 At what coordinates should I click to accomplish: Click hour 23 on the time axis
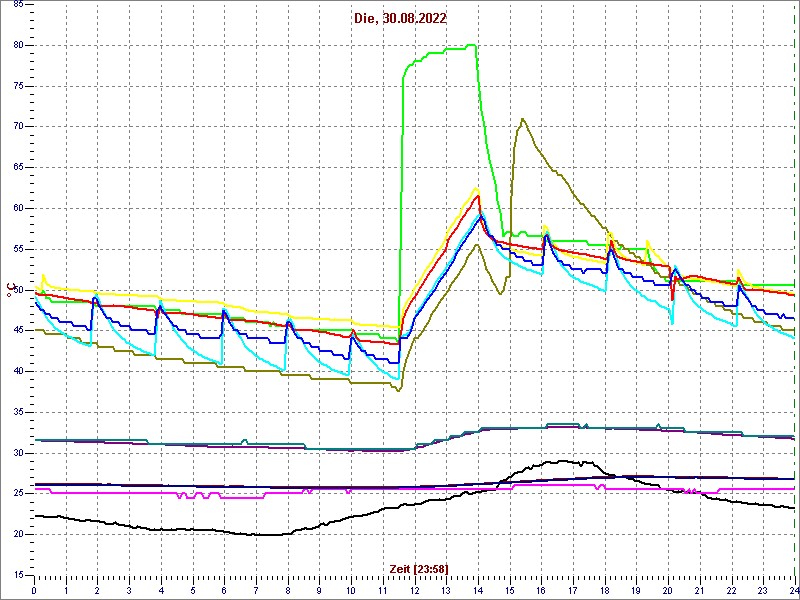763,591
